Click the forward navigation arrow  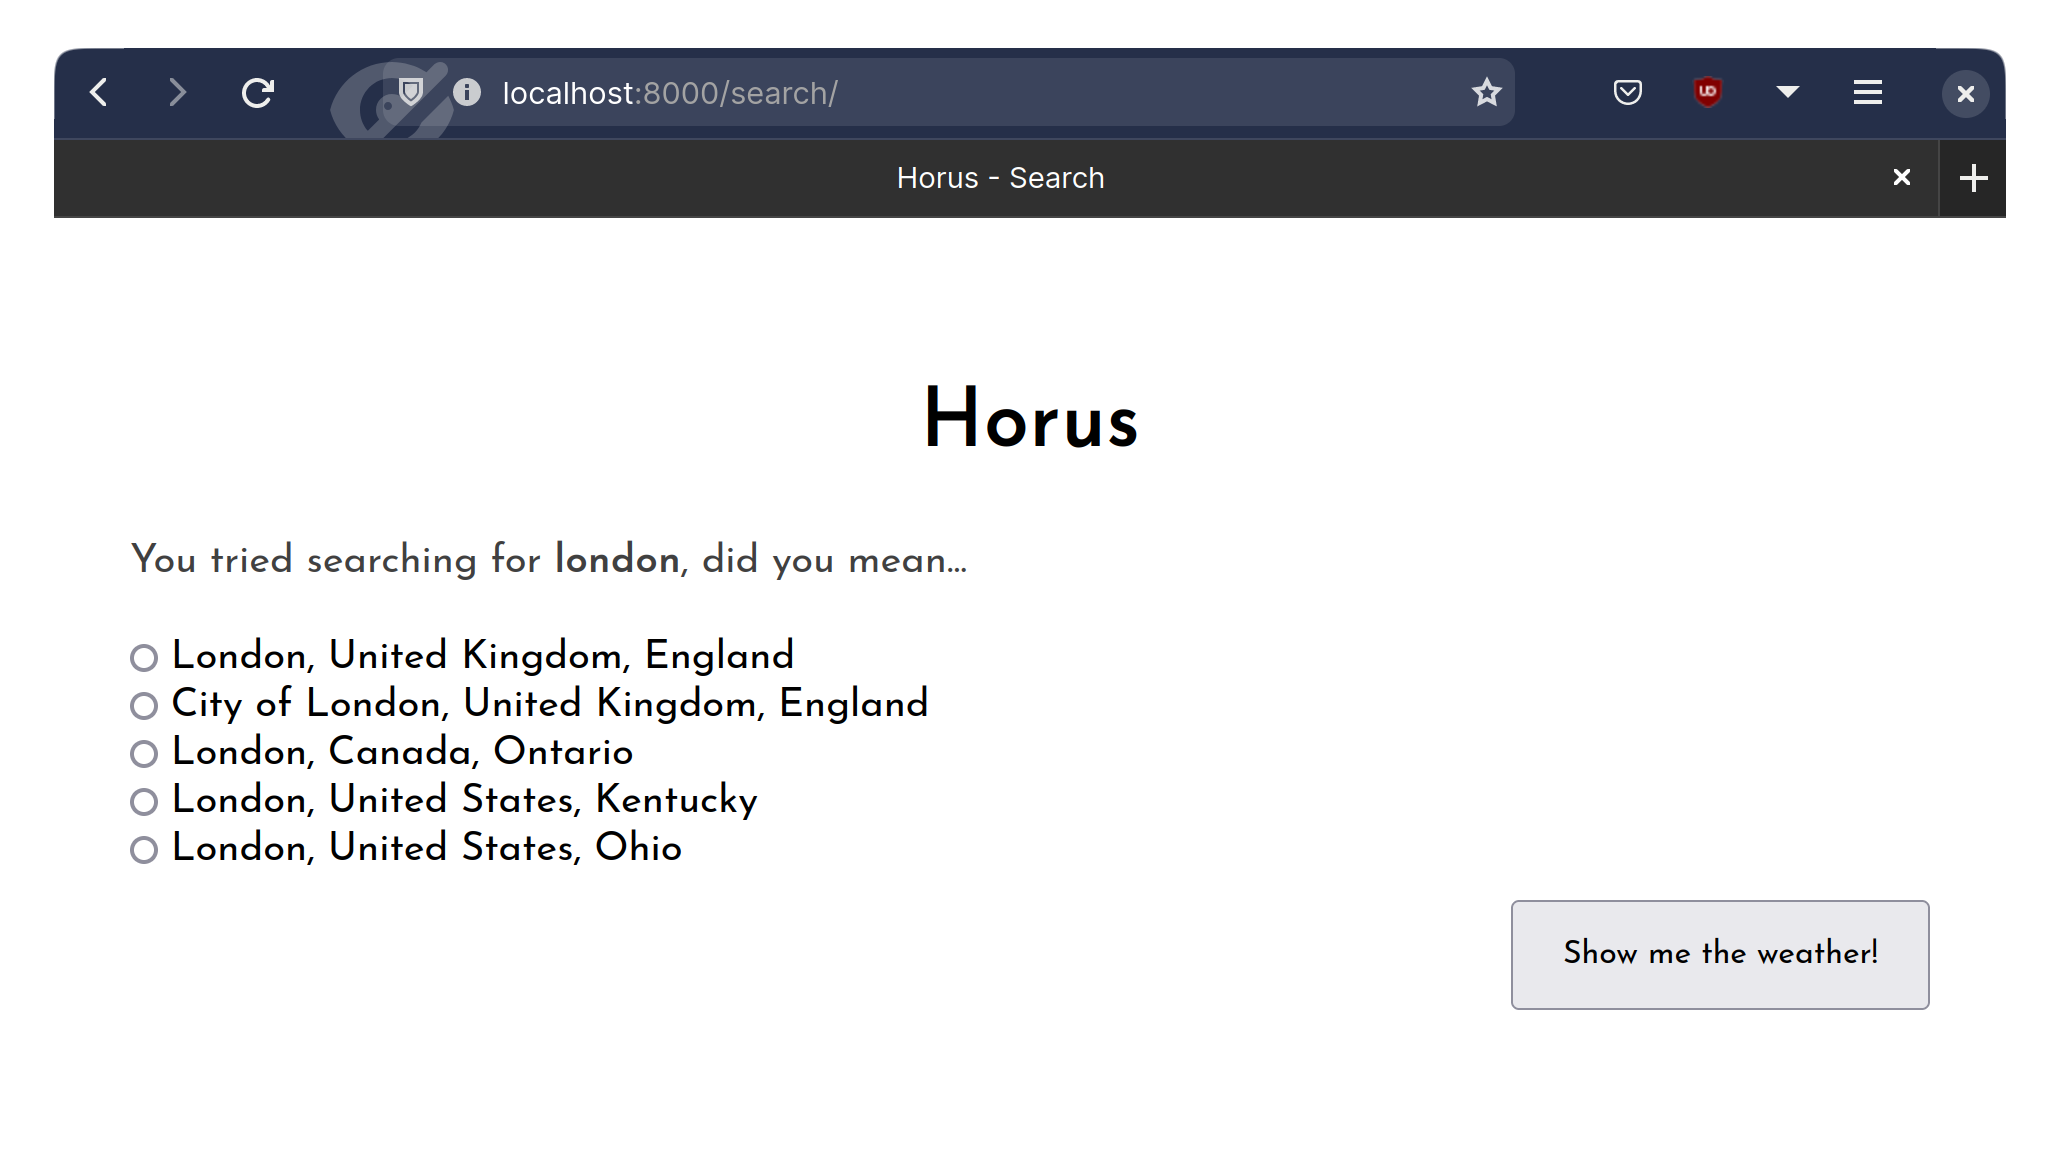[x=177, y=93]
